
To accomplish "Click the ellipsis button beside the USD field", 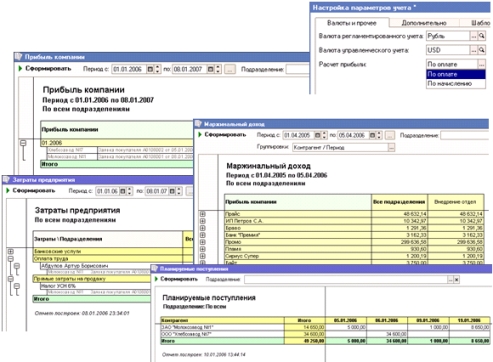I will pos(474,50).
